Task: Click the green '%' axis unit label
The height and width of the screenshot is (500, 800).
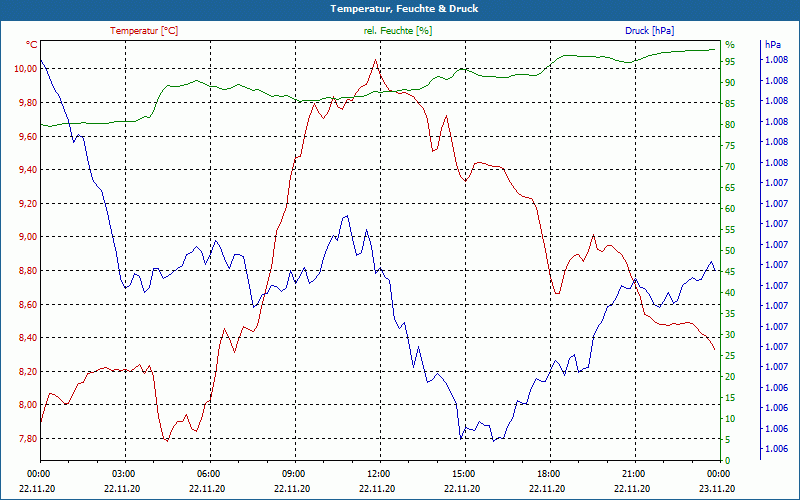Action: [730, 45]
